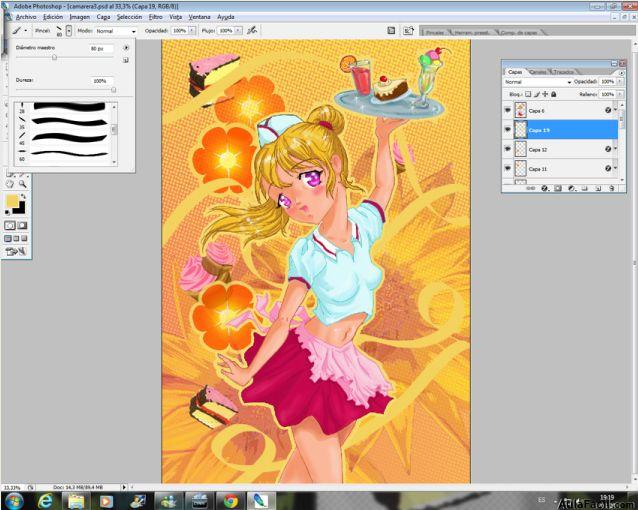This screenshot has width=638, height=510.
Task: Click the Capa 6 layer thumbnail
Action: coord(520,110)
